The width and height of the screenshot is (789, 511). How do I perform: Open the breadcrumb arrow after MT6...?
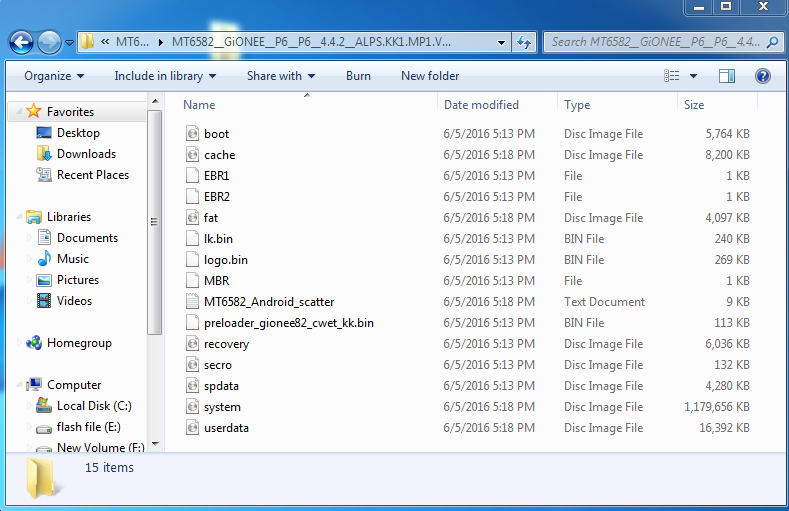click(161, 43)
